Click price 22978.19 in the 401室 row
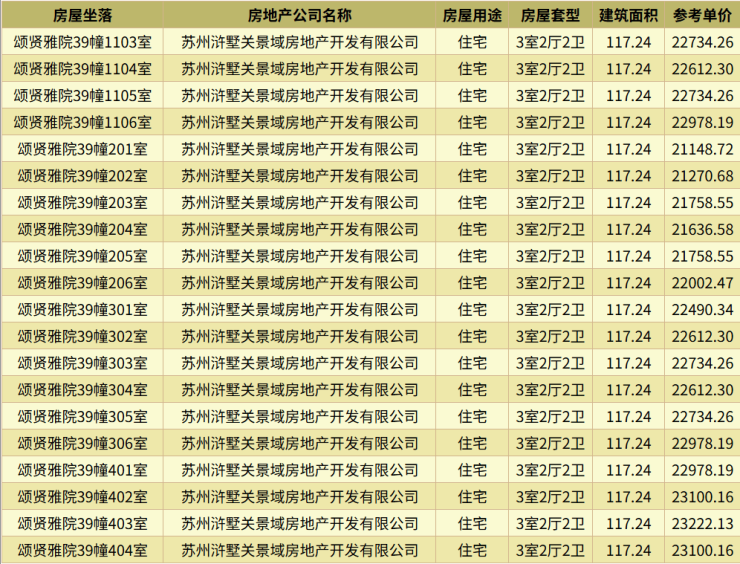Screen dimensions: 740x564 click(702, 471)
